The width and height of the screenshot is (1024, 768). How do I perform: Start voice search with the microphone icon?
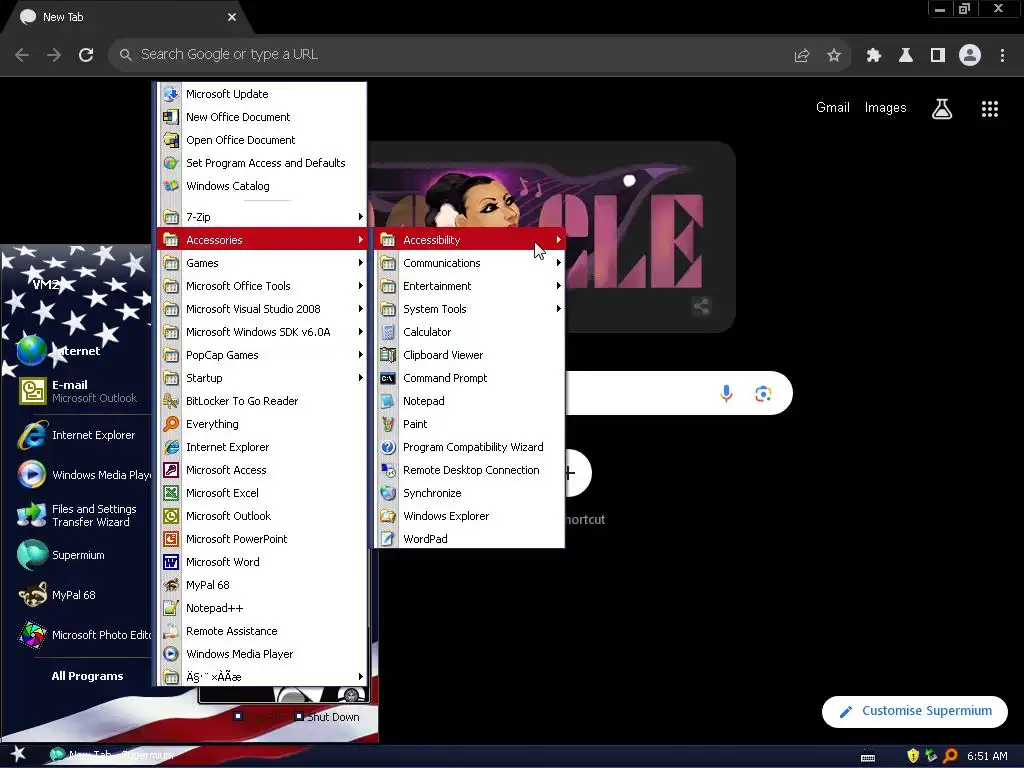click(726, 393)
